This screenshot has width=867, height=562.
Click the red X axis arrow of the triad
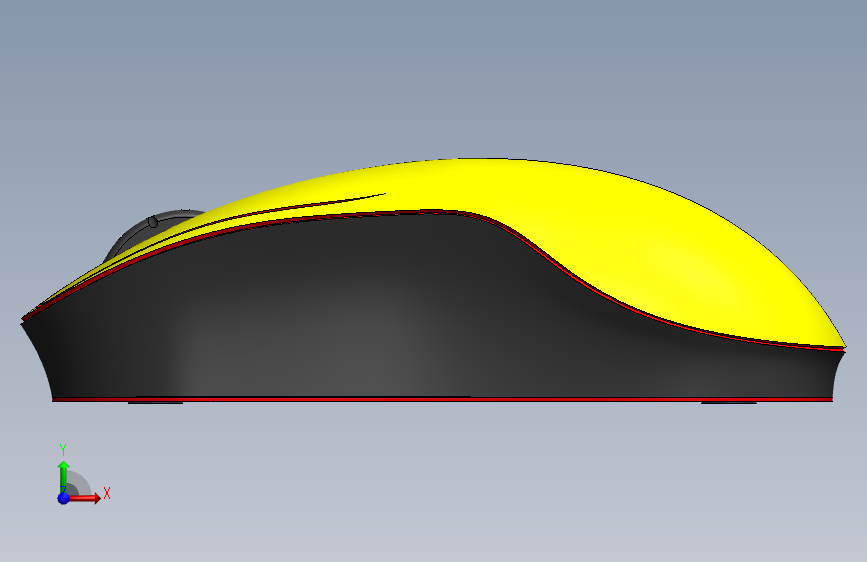point(84,498)
